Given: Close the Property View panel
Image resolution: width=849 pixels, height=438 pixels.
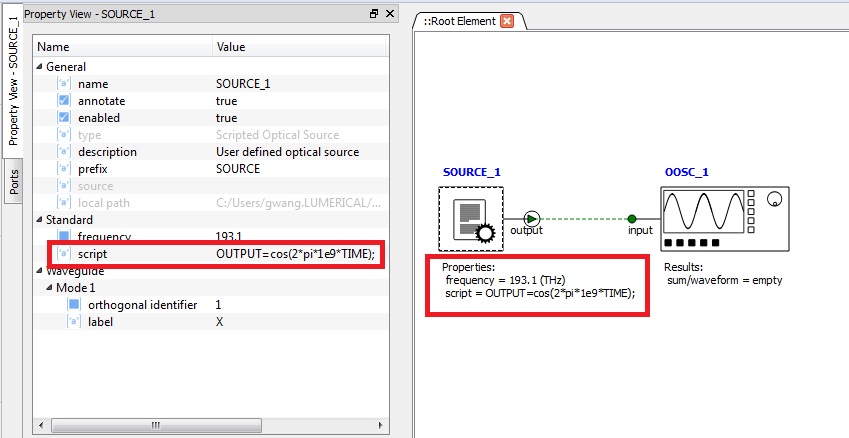Looking at the screenshot, I should tap(391, 14).
